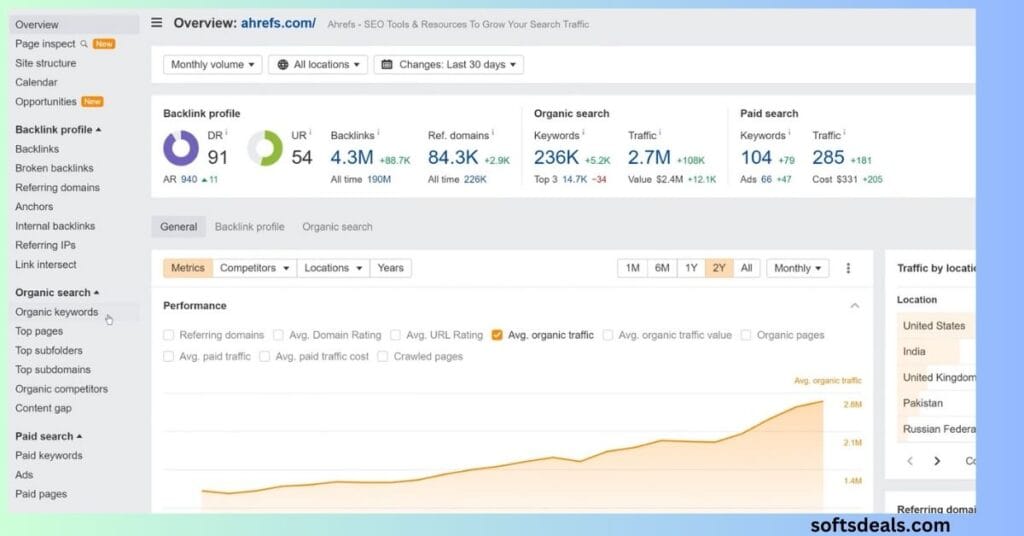Viewport: 1024px width, 536px height.
Task: Select Pakistan location row
Action: click(936, 403)
